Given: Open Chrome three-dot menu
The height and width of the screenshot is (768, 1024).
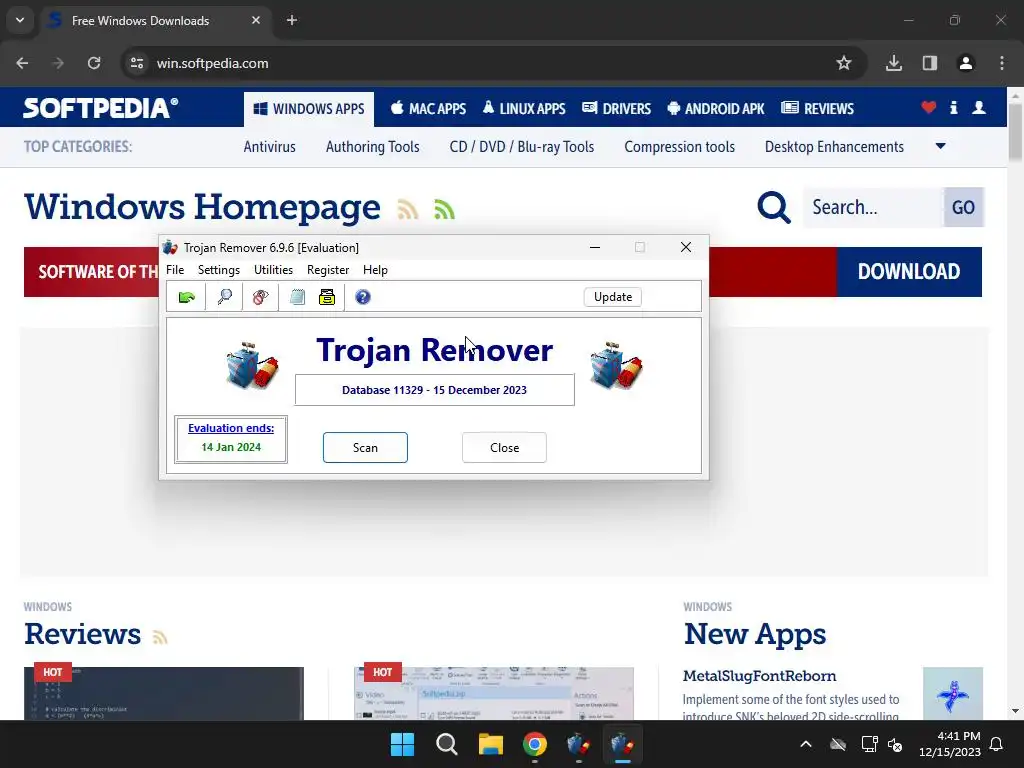Looking at the screenshot, I should tap(1002, 63).
